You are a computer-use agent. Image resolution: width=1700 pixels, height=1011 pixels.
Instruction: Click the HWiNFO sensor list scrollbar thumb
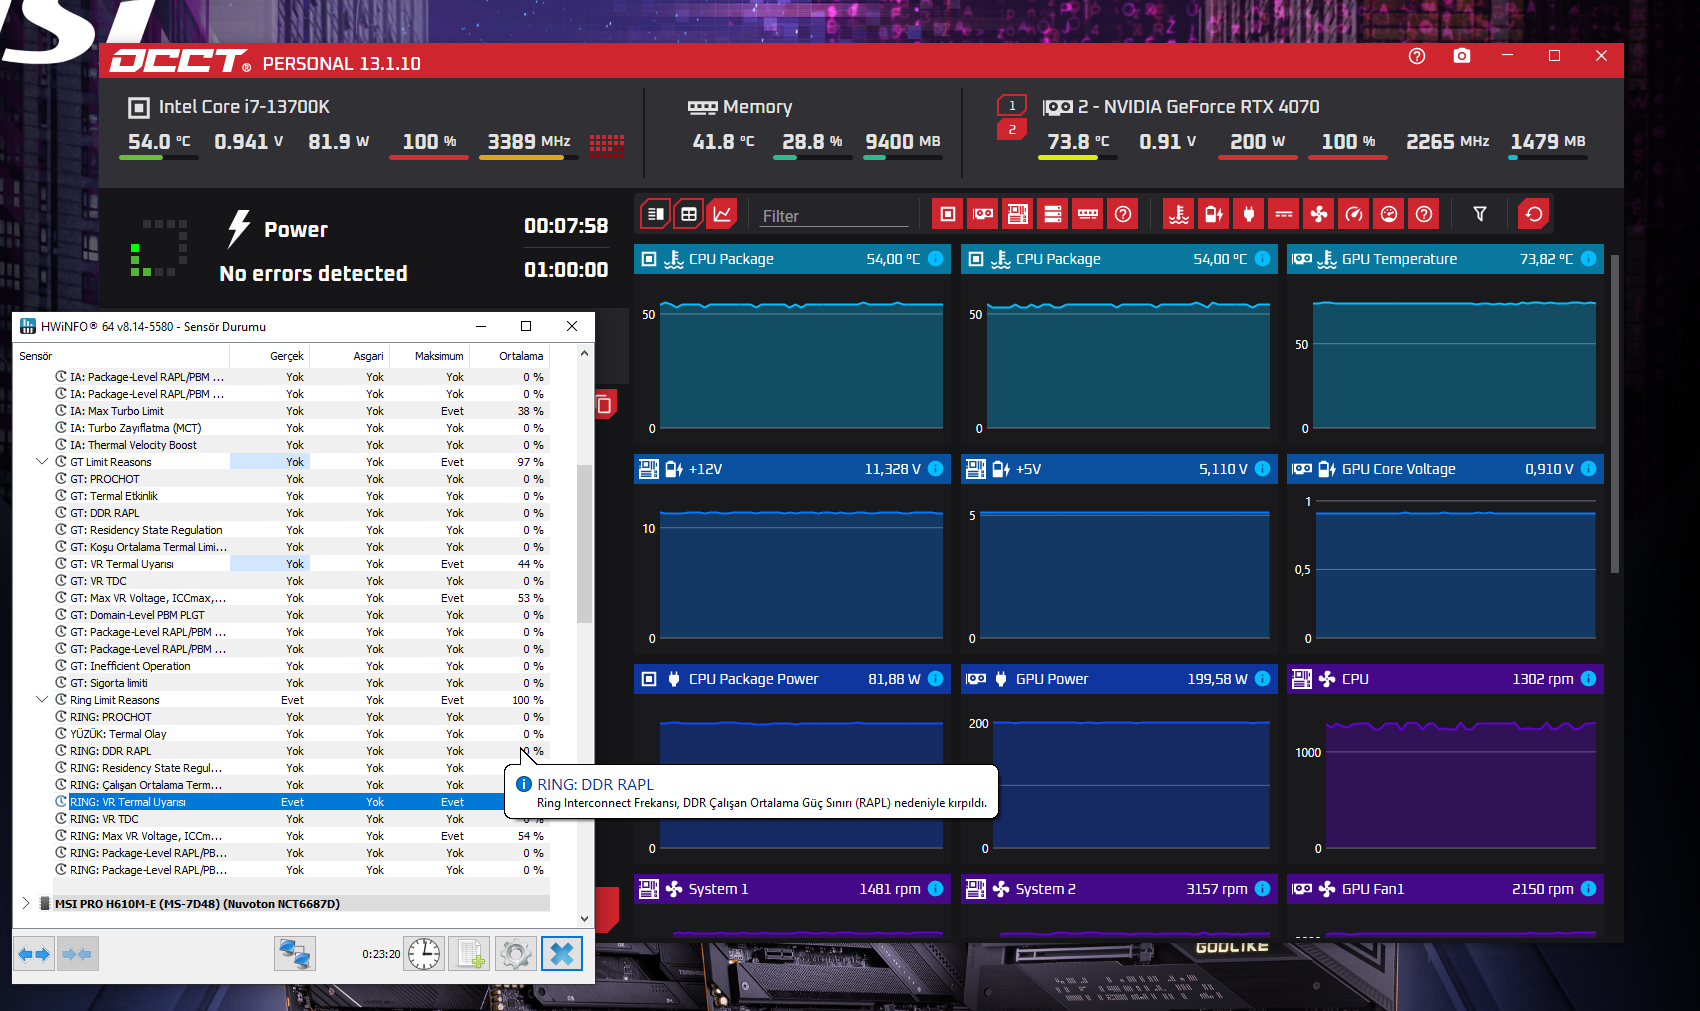(x=585, y=544)
